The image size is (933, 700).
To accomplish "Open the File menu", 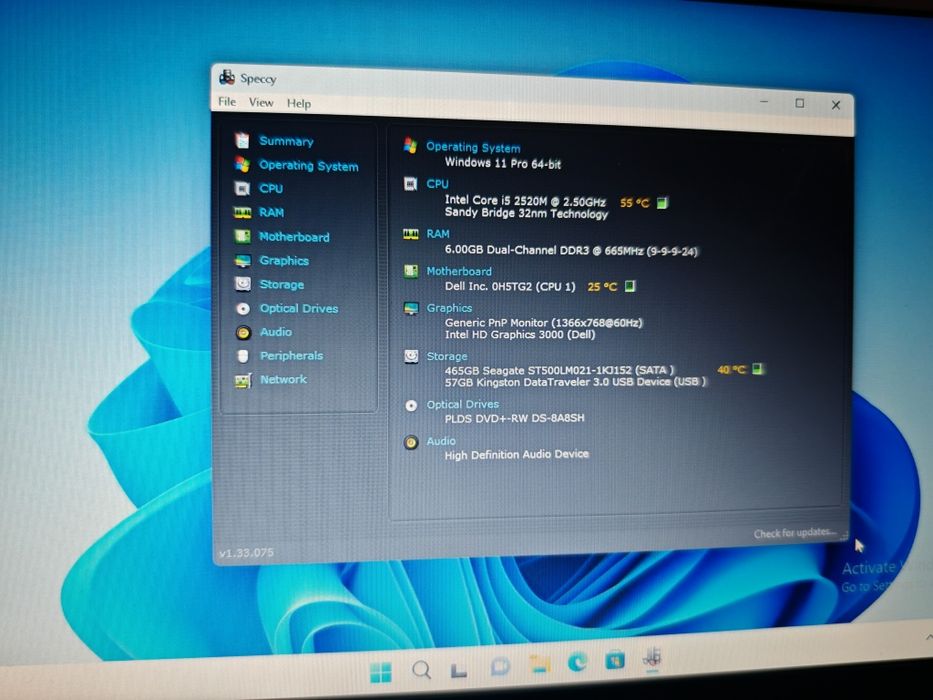I will click(227, 102).
